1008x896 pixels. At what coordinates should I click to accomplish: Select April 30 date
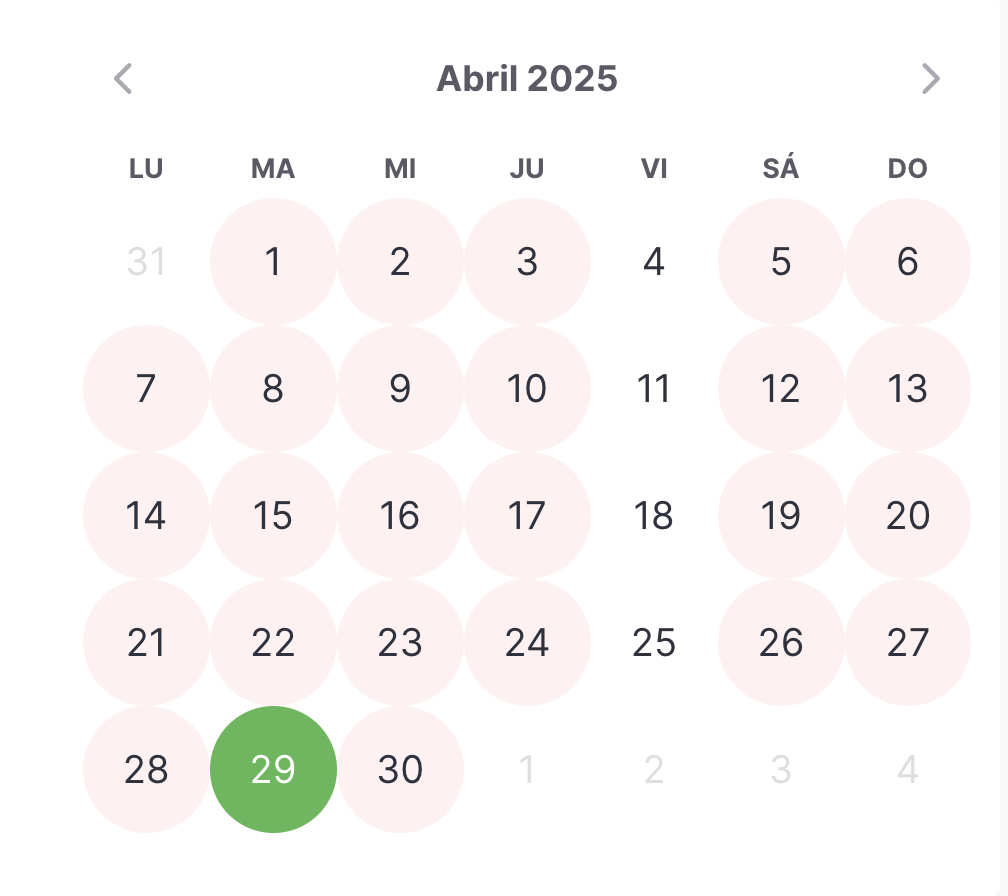pos(400,769)
